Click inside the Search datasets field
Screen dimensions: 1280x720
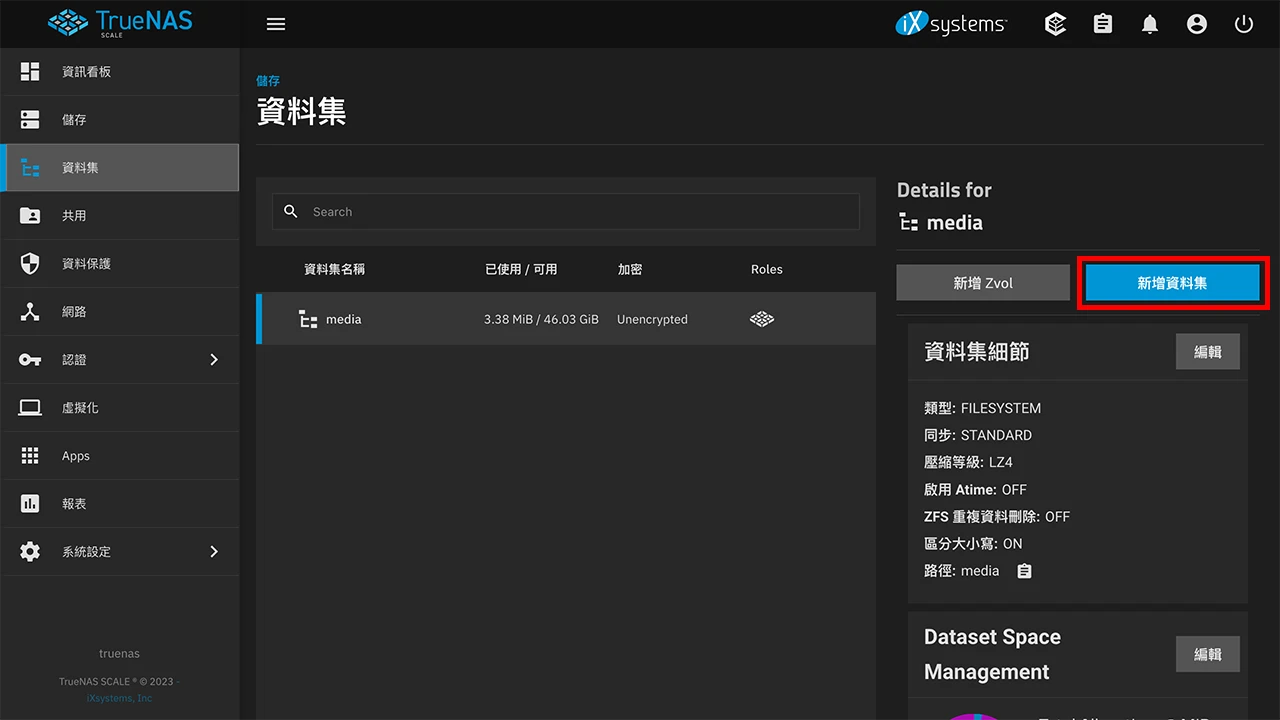point(566,211)
